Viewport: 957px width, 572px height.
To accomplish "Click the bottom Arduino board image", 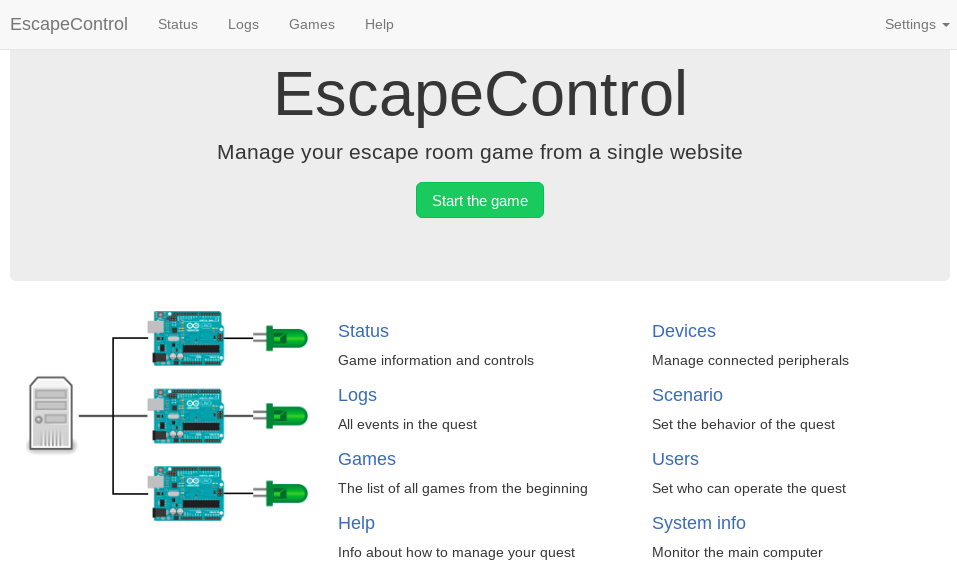I will click(187, 493).
